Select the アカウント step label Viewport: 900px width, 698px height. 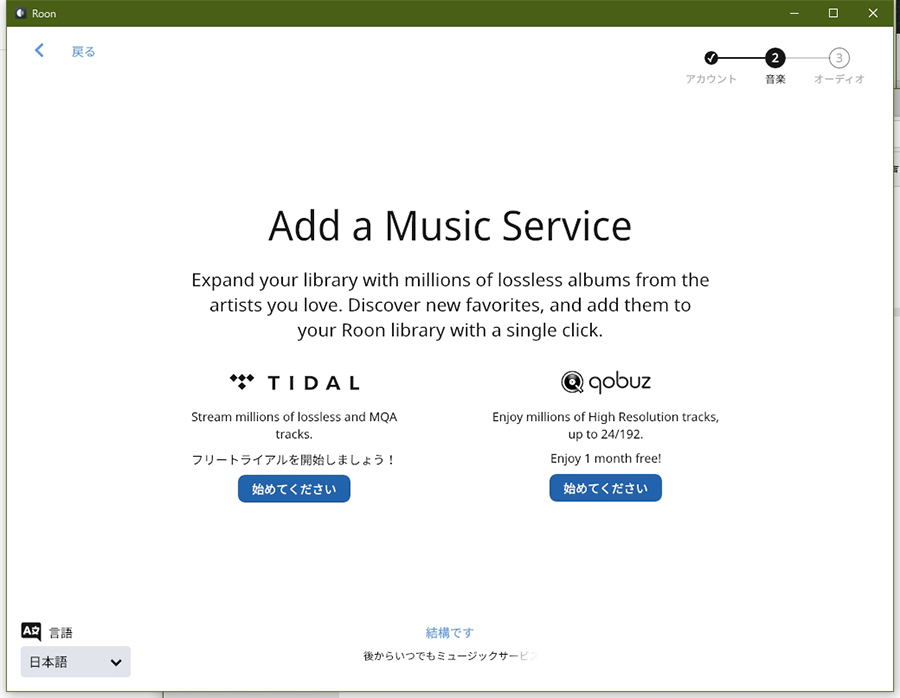click(711, 79)
